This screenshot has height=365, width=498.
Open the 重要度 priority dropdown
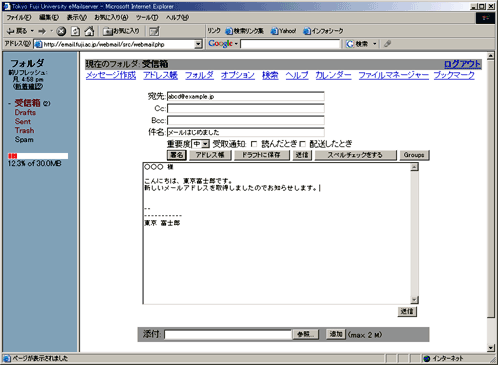coord(200,144)
